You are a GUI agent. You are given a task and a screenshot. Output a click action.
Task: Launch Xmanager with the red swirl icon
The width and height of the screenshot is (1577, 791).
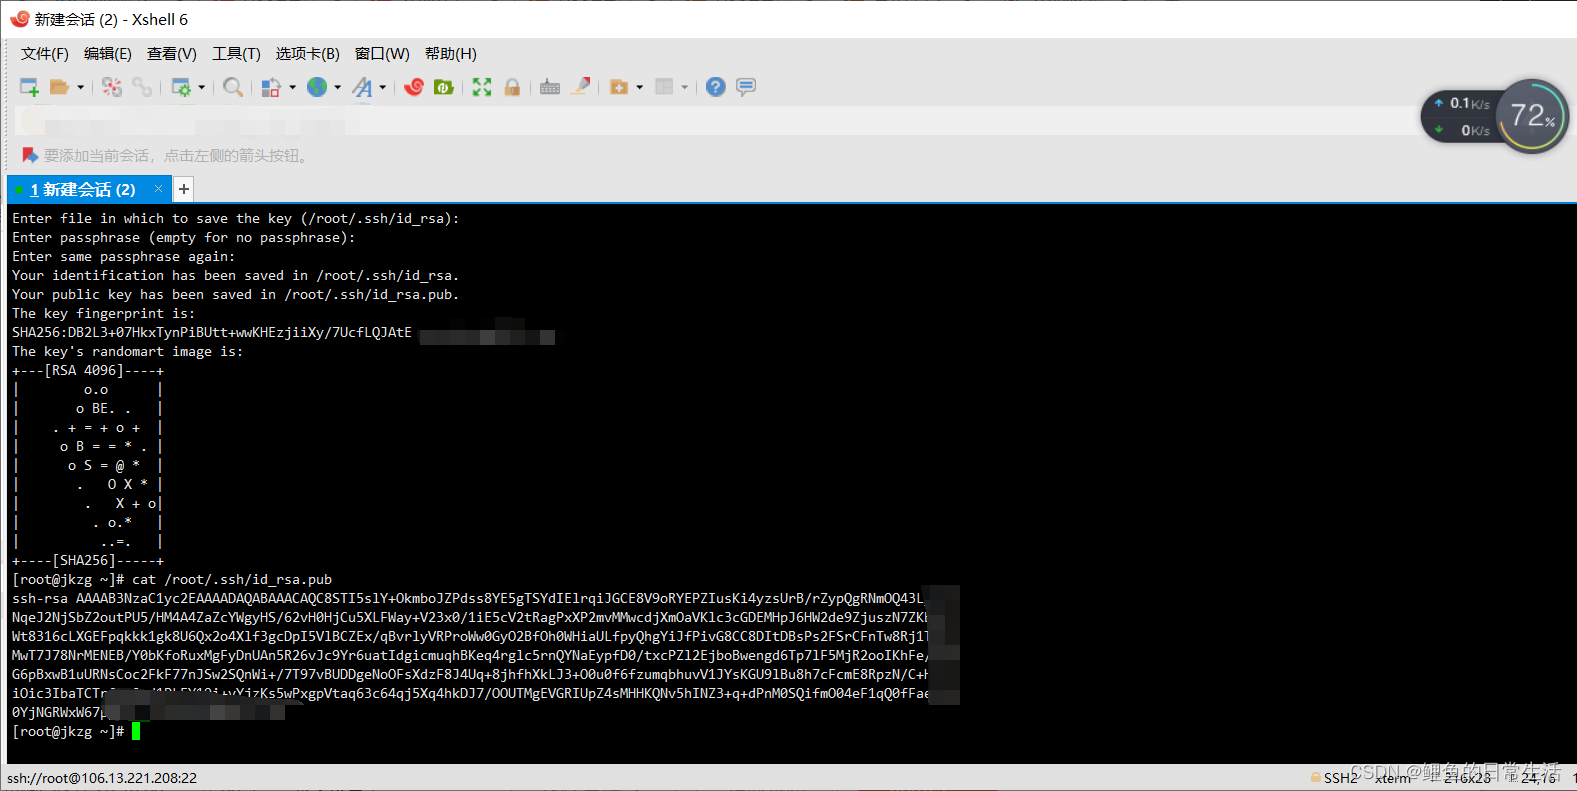[x=414, y=87]
